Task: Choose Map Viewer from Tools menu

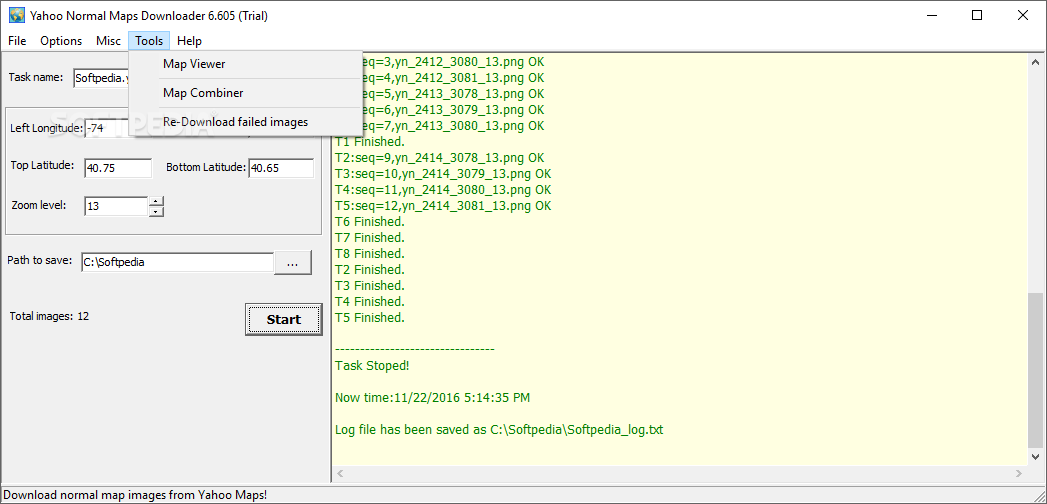Action: [246, 64]
